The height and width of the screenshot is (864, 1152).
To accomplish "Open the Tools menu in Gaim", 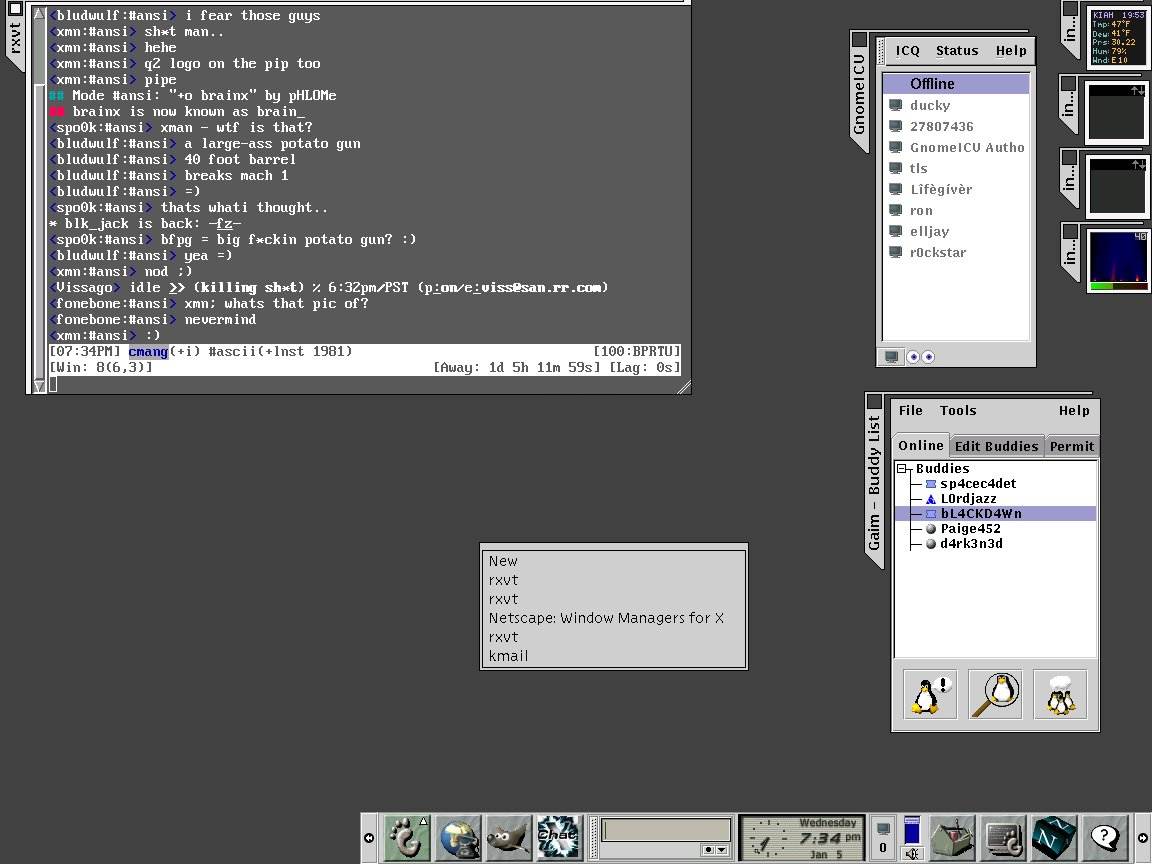I will tap(958, 411).
